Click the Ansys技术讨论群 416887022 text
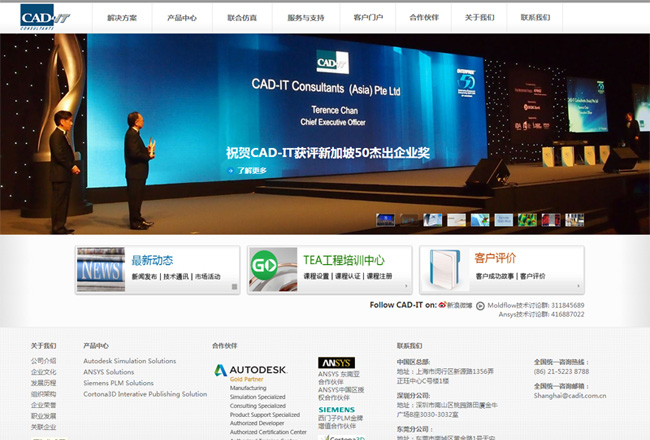Screen dimensions: 650x440 pos(541,314)
